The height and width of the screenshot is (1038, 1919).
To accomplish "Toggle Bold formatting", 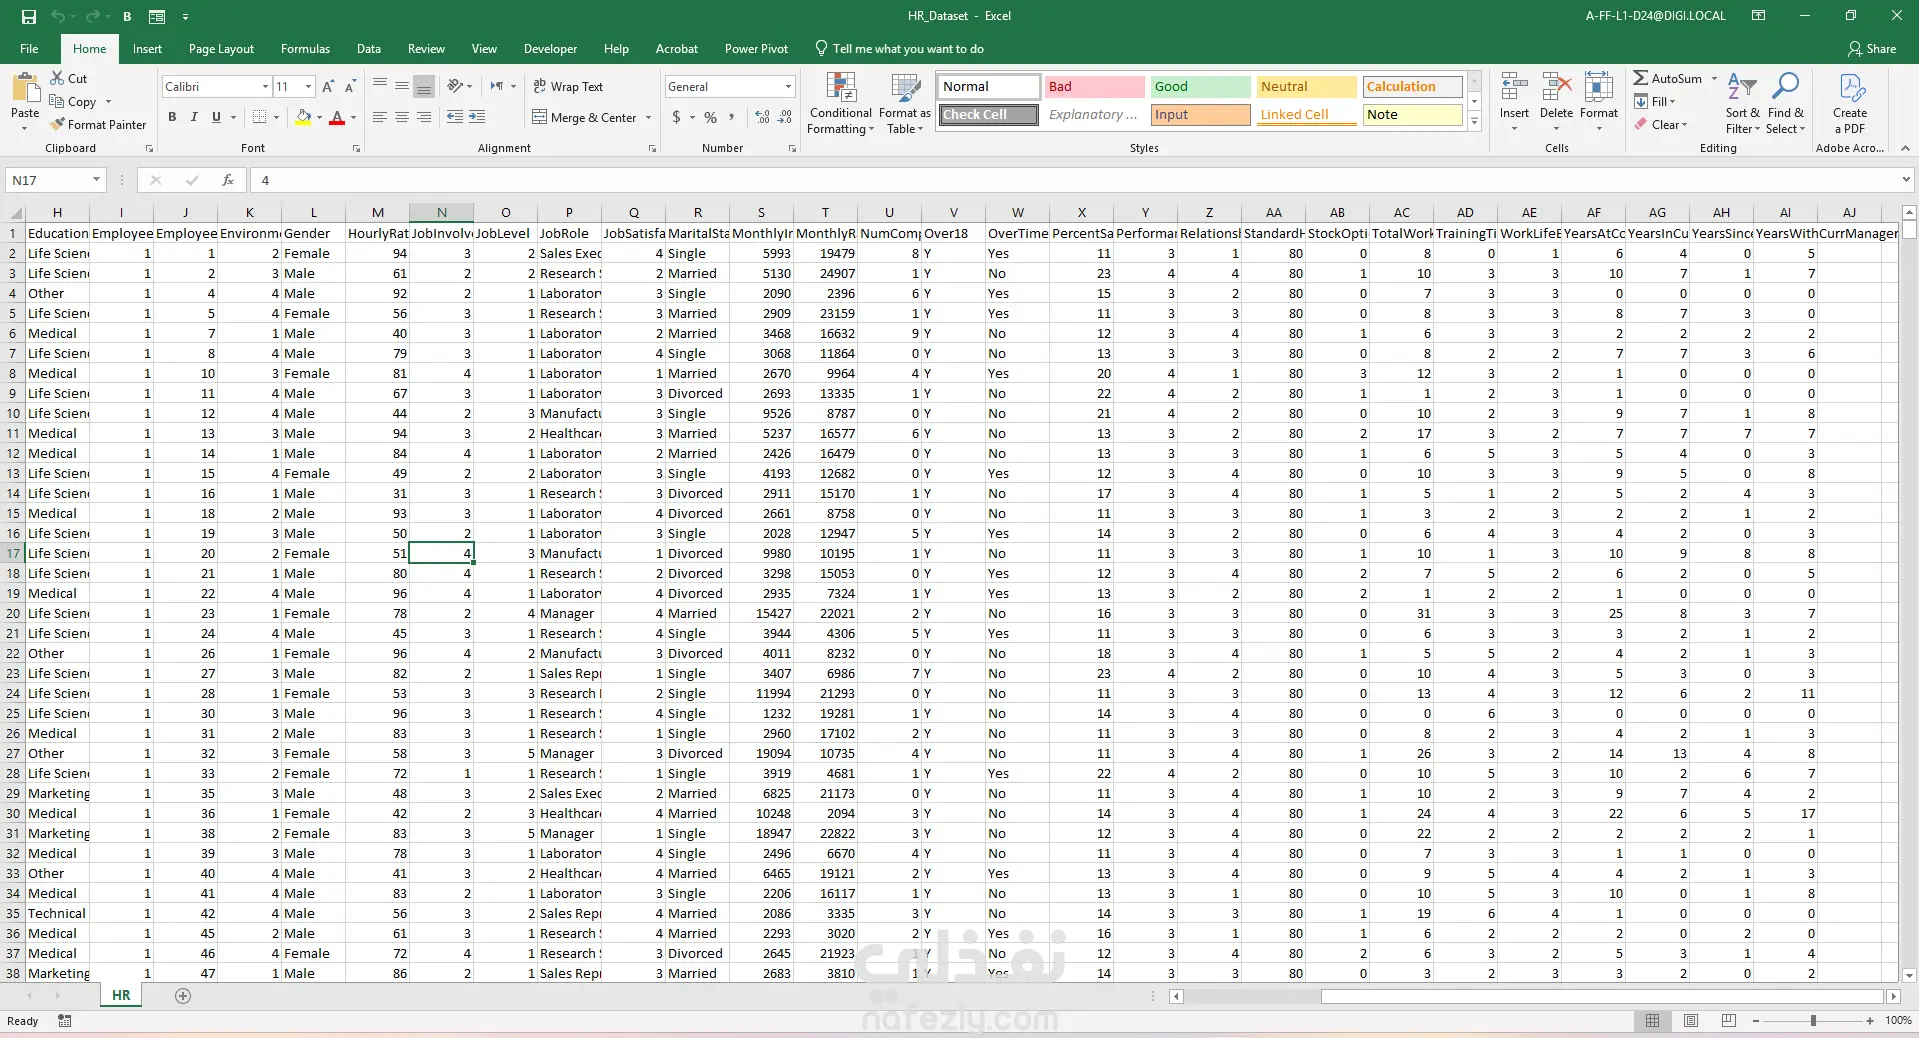I will click(x=172, y=117).
